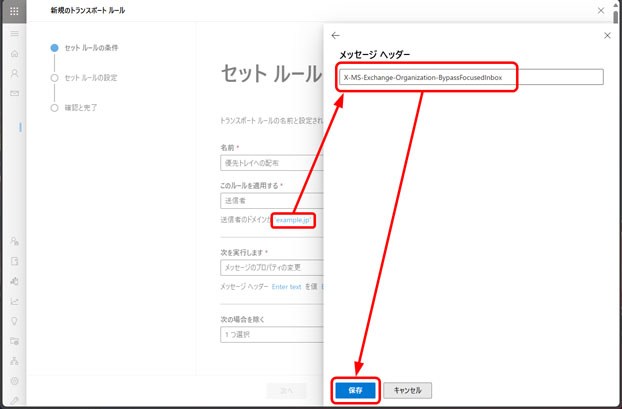Click the 名前 field with 優先トレイへの配布
622x409 pixels.
click(x=272, y=163)
